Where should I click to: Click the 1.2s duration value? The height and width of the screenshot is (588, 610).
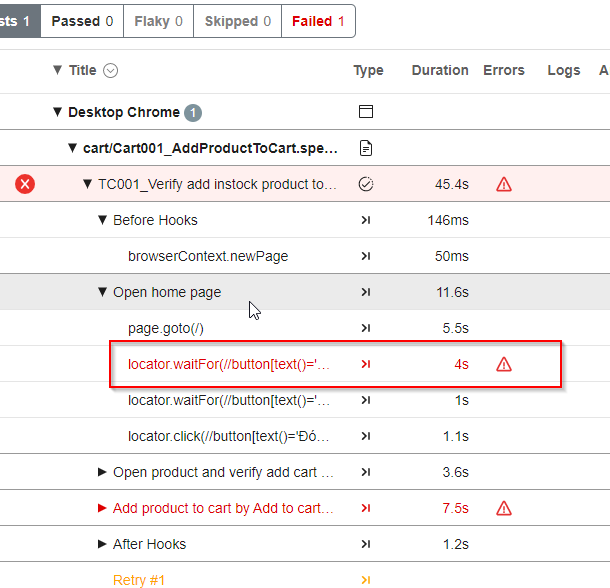456,544
